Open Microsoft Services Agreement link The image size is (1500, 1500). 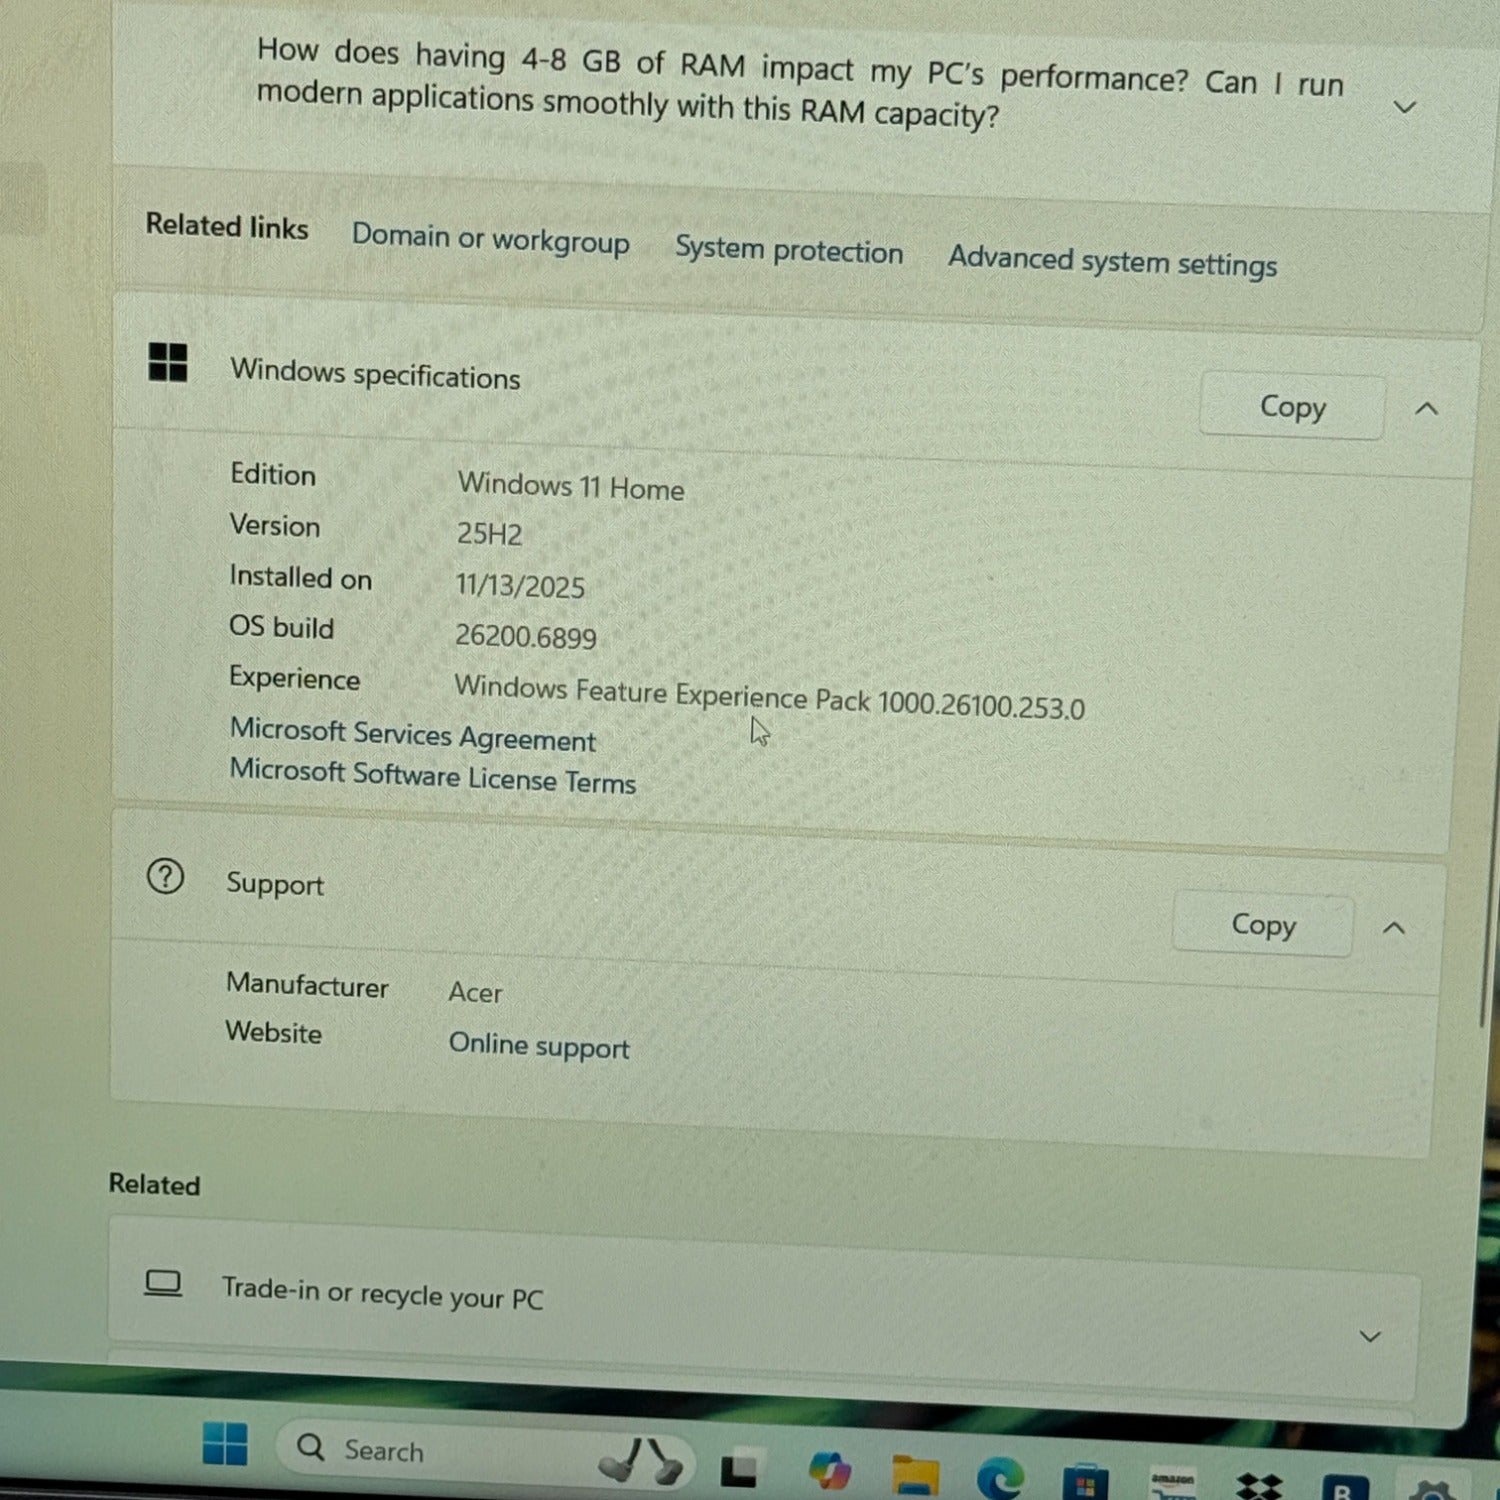pos(412,735)
